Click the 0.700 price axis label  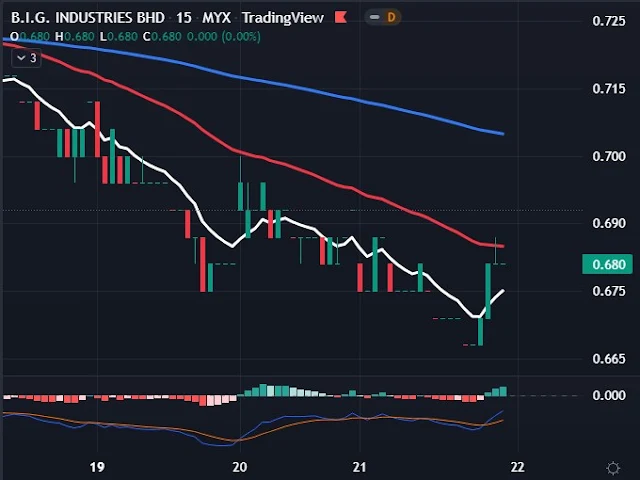click(x=609, y=156)
